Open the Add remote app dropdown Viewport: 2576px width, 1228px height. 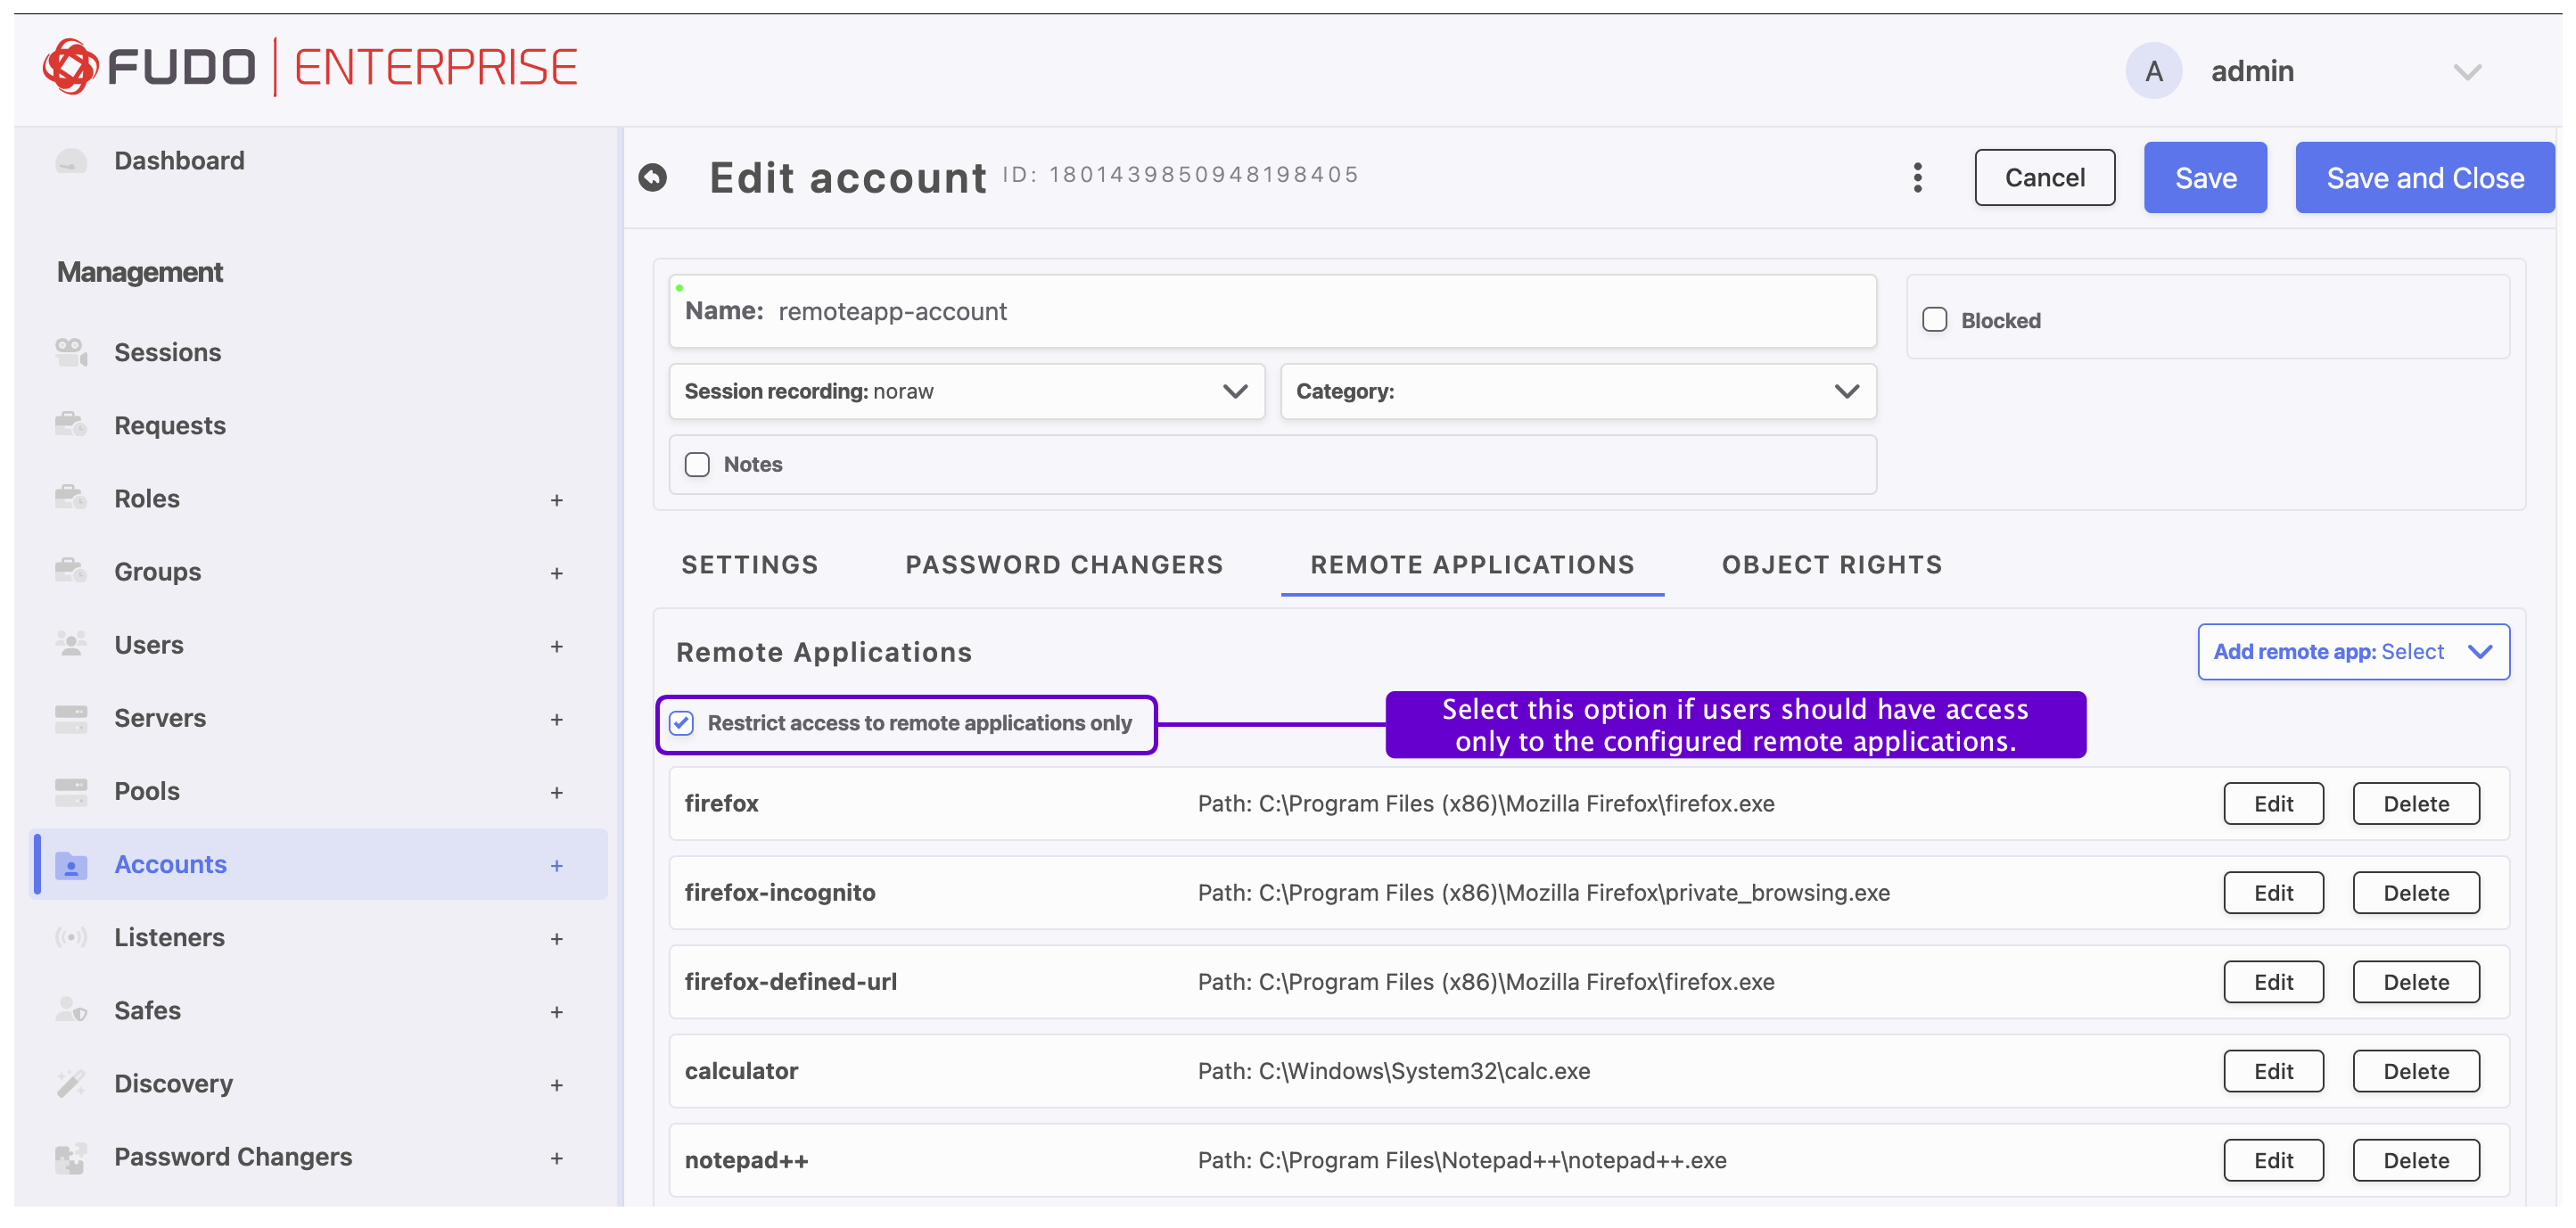pos(2352,652)
